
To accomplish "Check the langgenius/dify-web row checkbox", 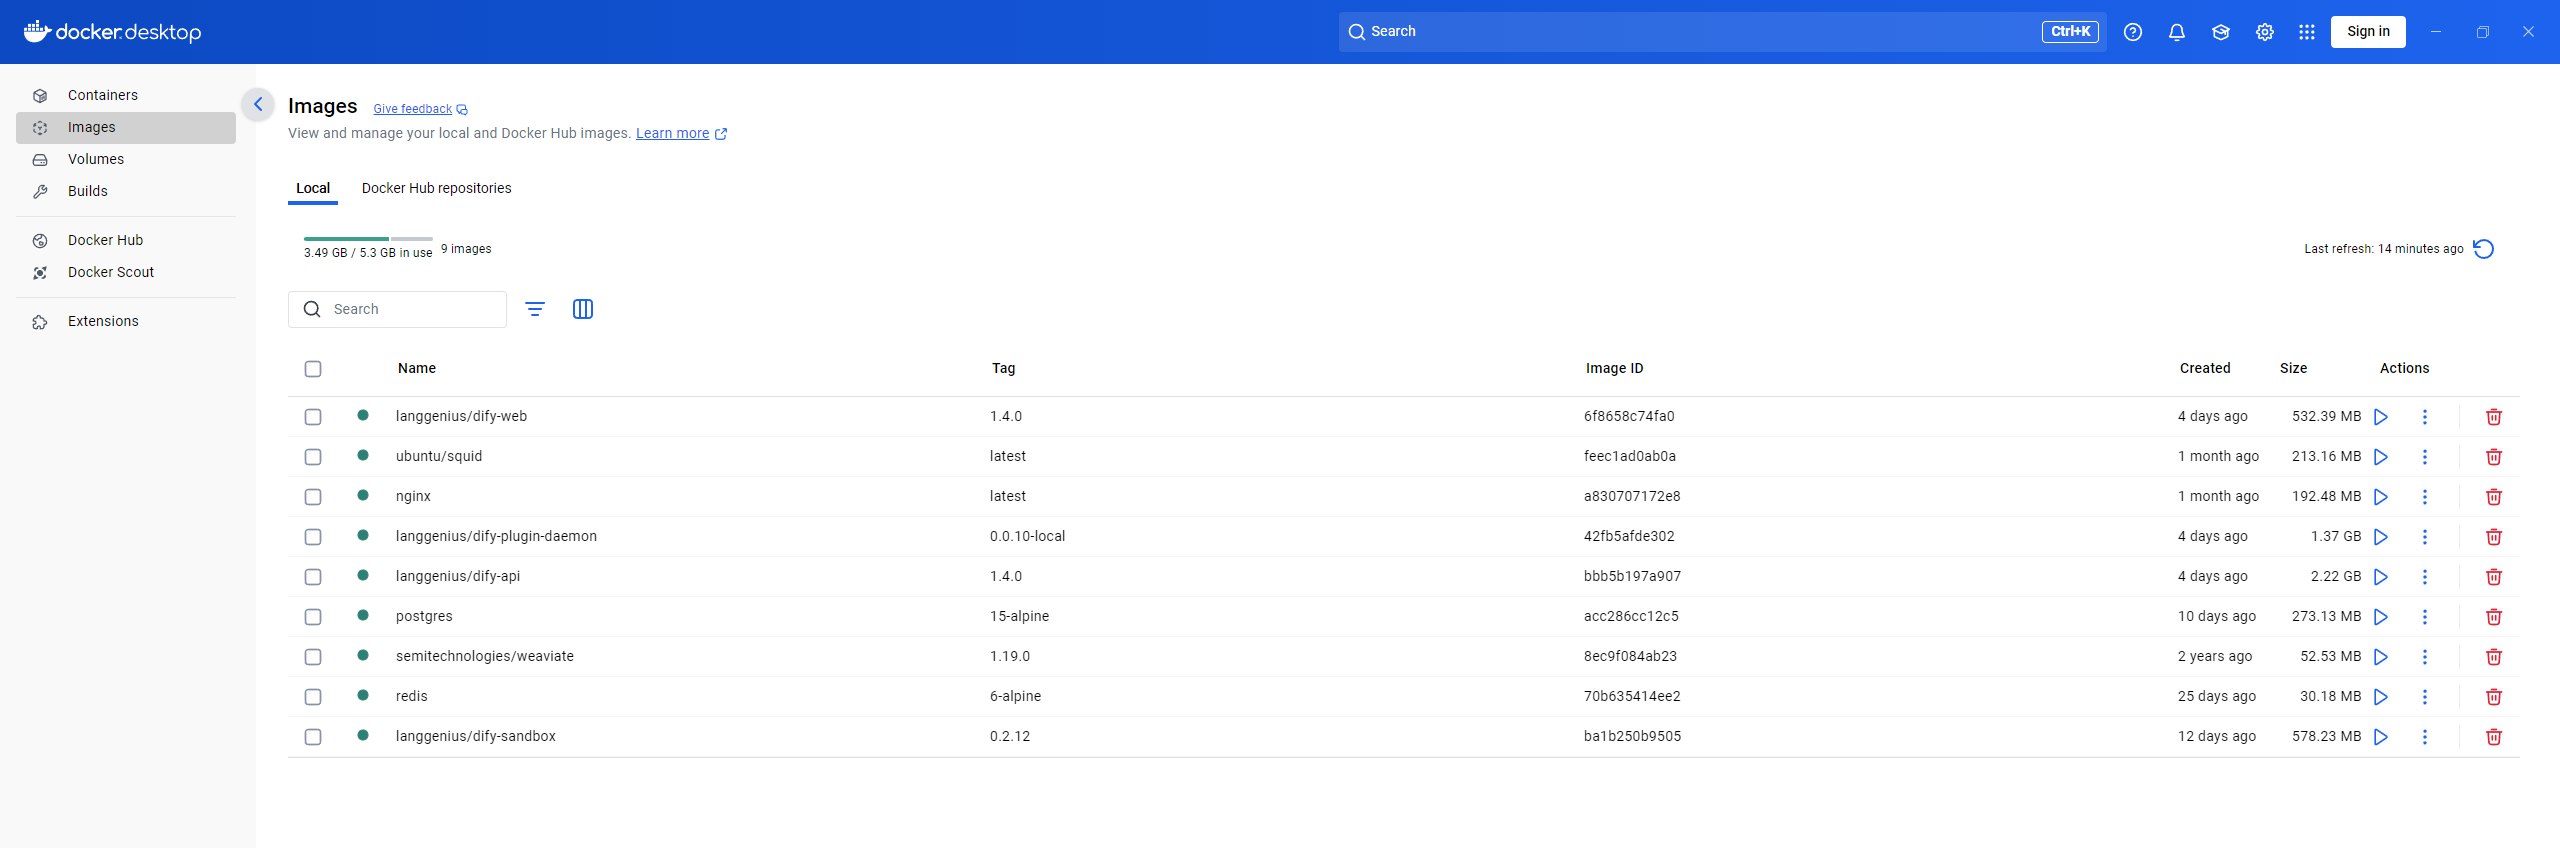I will coord(313,417).
